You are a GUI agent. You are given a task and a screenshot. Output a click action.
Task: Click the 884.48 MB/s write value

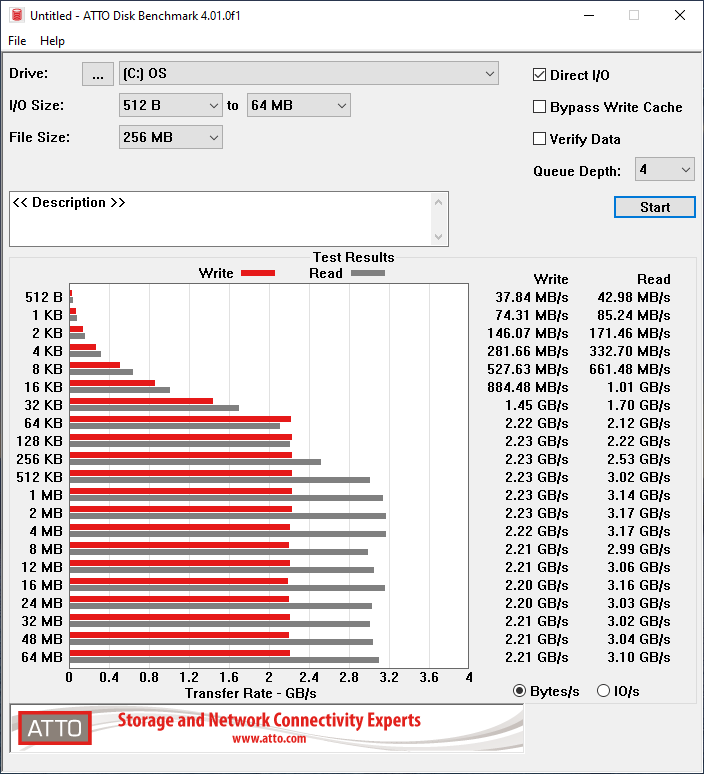tap(528, 387)
